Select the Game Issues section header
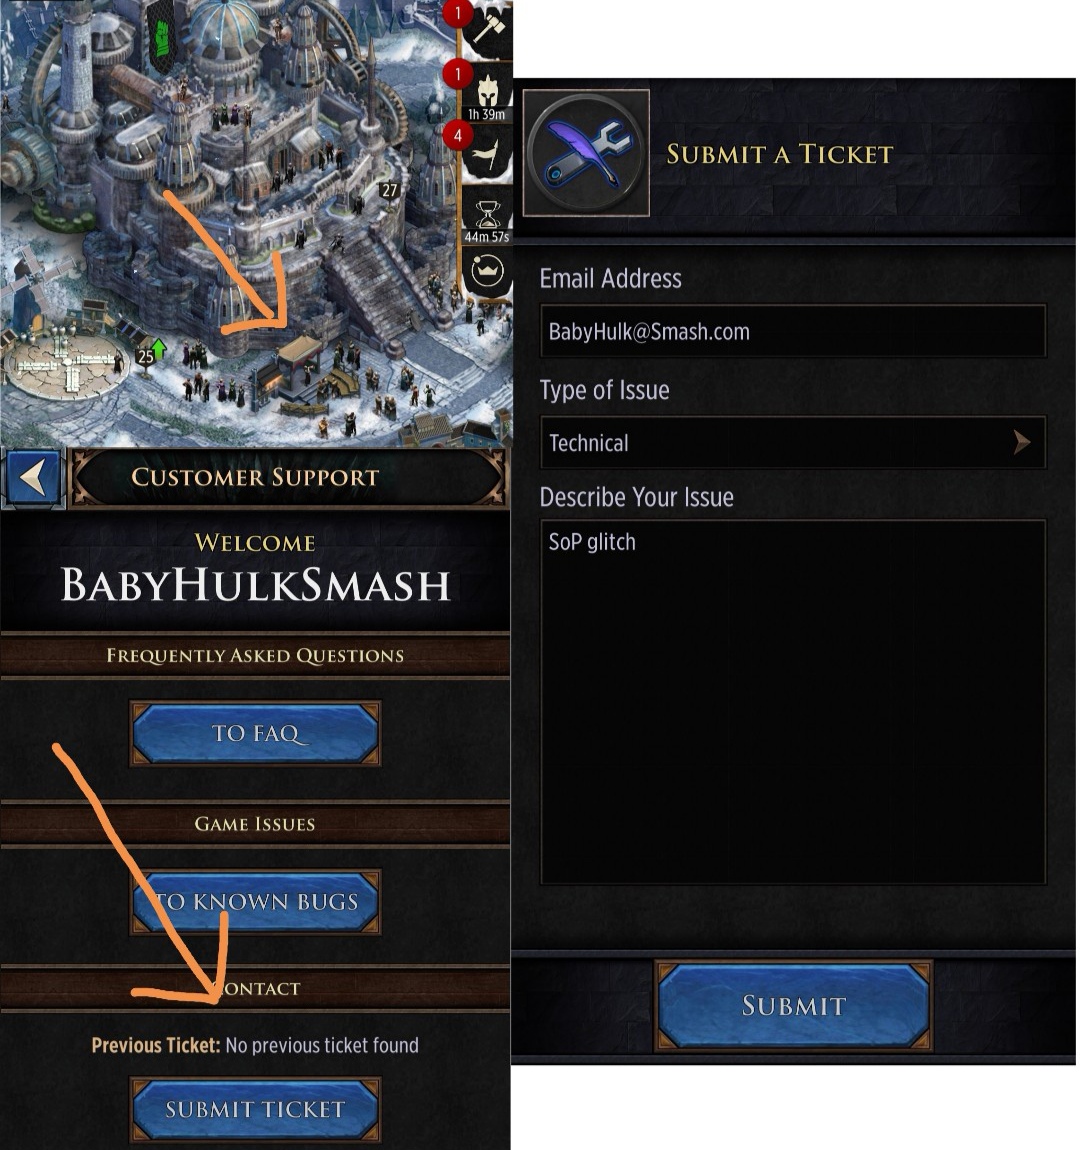This screenshot has height=1150, width=1080. coord(255,824)
